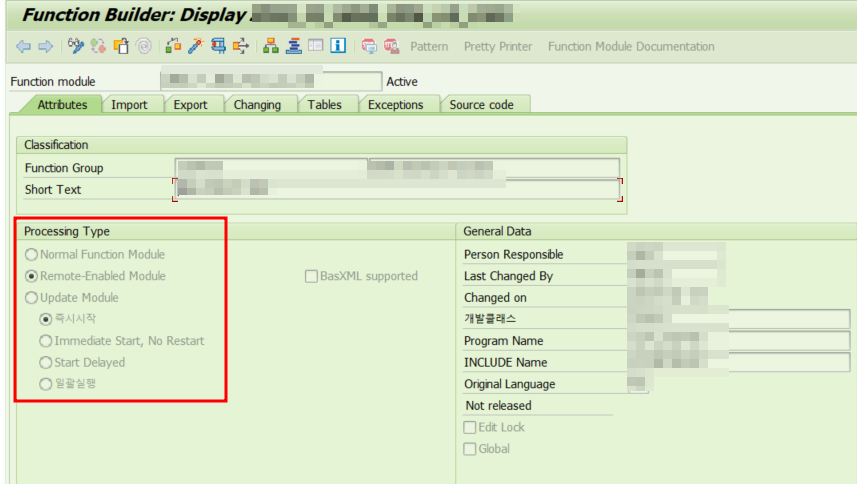The height and width of the screenshot is (484, 857).
Task: Display the object list hierarchy icon
Action: click(271, 46)
